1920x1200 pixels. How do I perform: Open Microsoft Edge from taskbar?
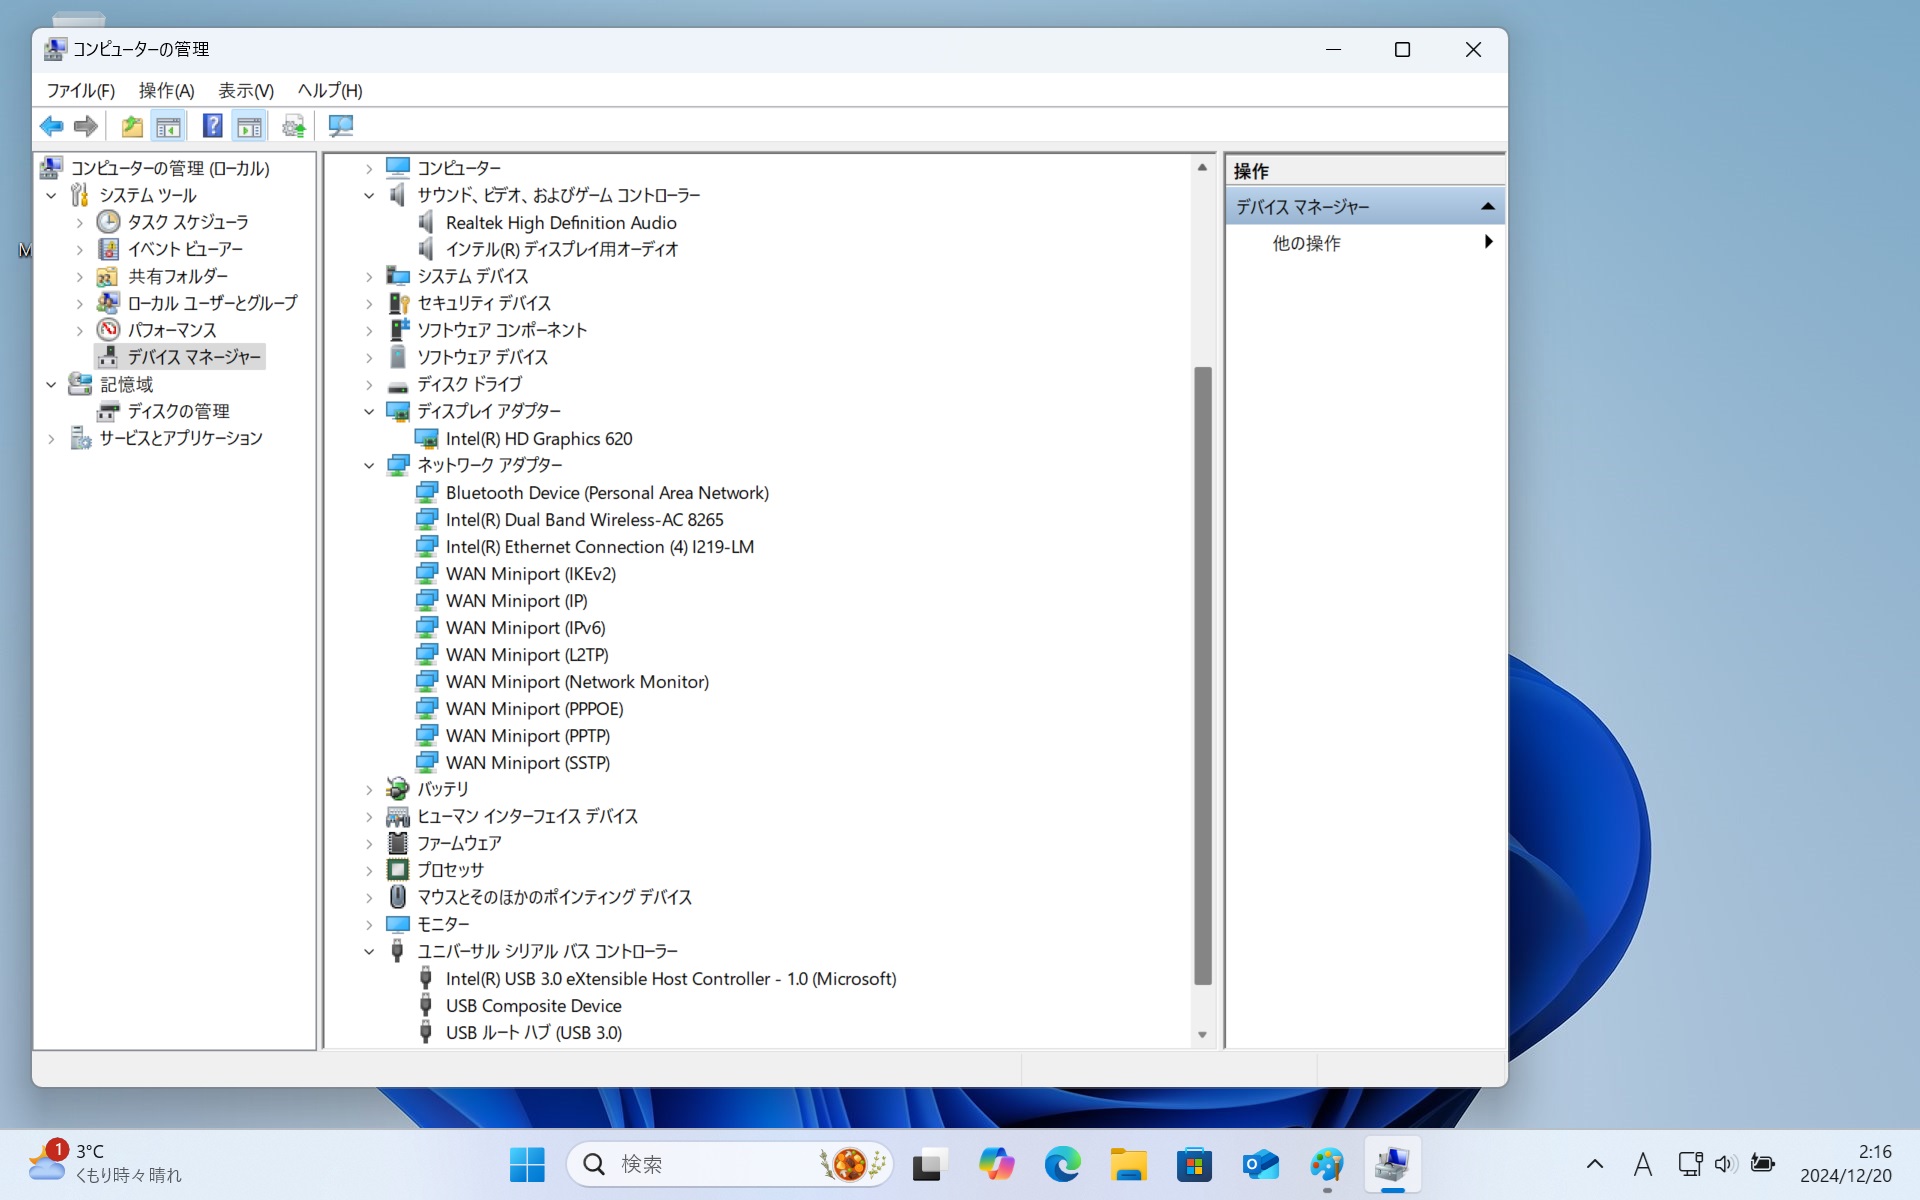click(x=1062, y=1164)
